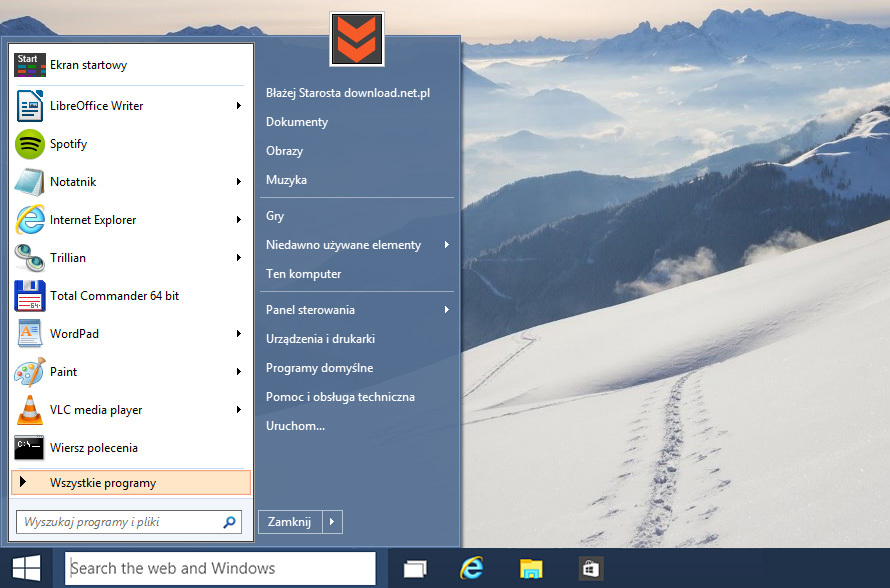Expand Trillian jump list arrow
The height and width of the screenshot is (588, 890).
[x=239, y=258]
